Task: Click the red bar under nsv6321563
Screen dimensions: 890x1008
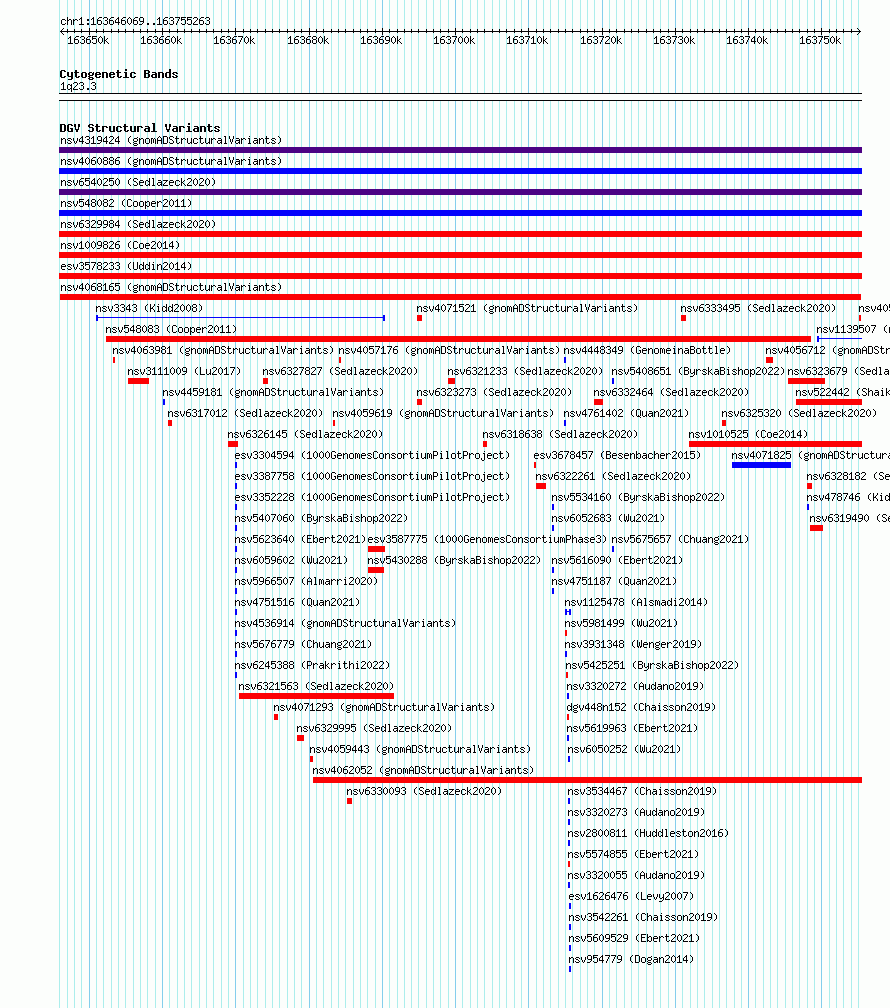Action: coord(316,696)
